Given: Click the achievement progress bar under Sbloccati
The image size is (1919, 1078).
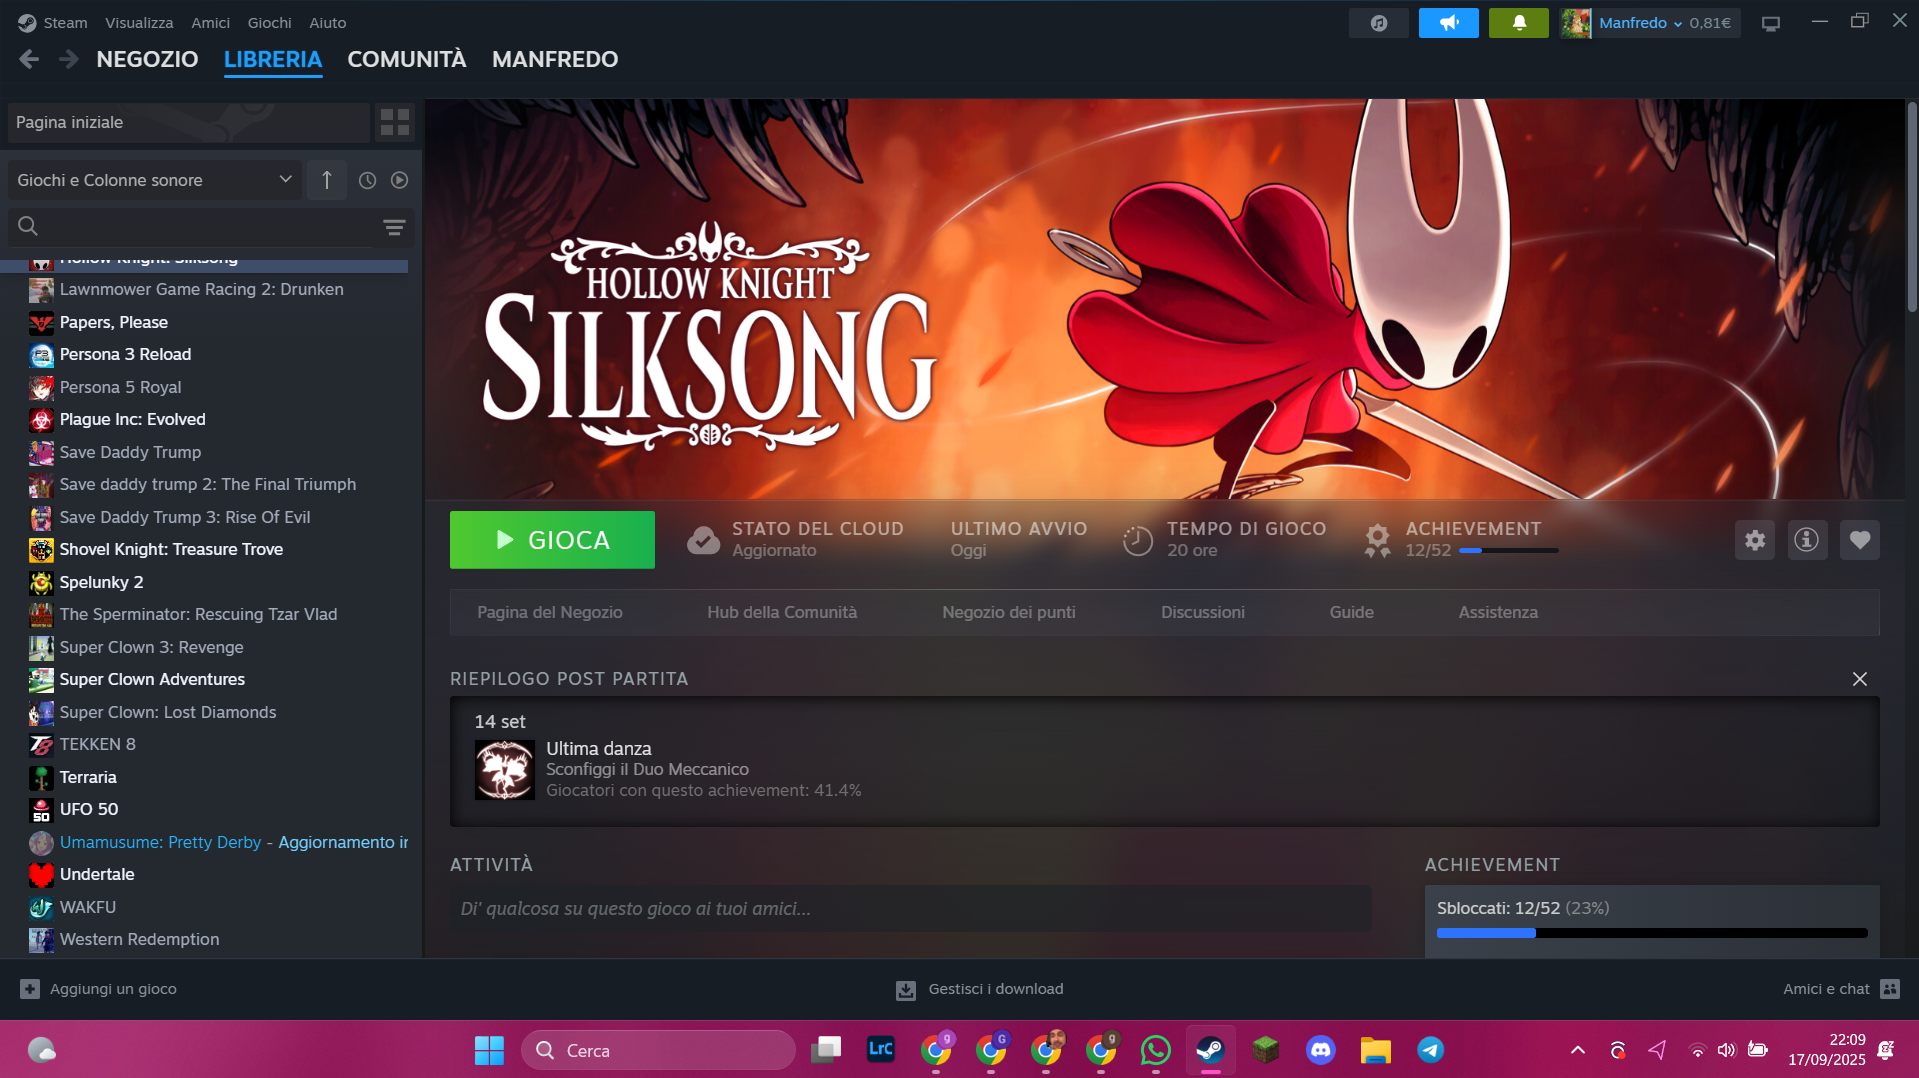Looking at the screenshot, I should [1652, 933].
